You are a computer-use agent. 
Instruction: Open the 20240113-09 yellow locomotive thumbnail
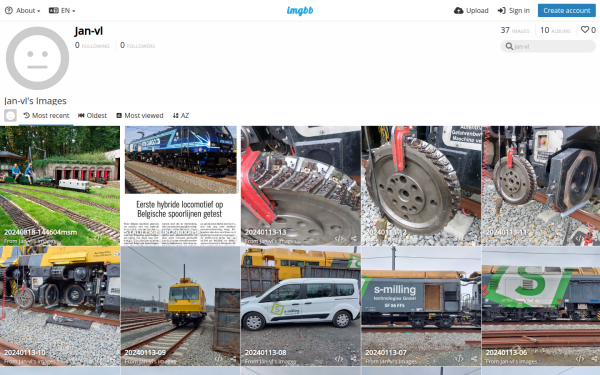180,306
